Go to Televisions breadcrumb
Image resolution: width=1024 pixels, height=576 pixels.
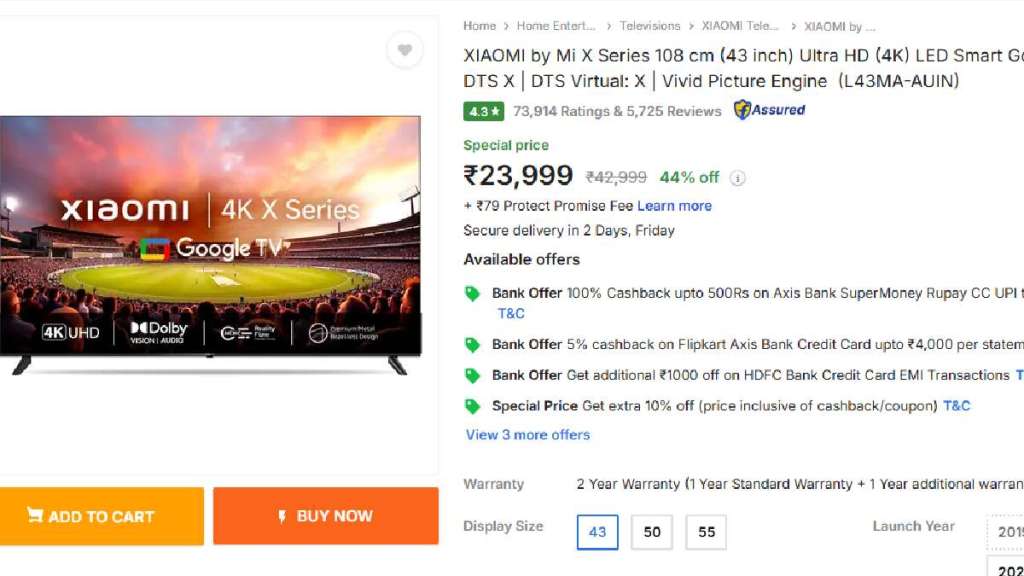click(649, 26)
